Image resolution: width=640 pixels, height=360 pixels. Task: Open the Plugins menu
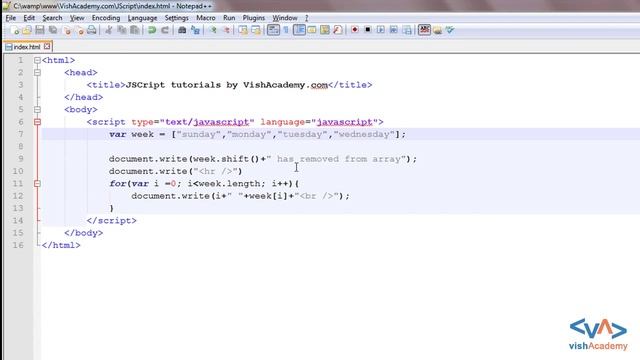point(253,18)
